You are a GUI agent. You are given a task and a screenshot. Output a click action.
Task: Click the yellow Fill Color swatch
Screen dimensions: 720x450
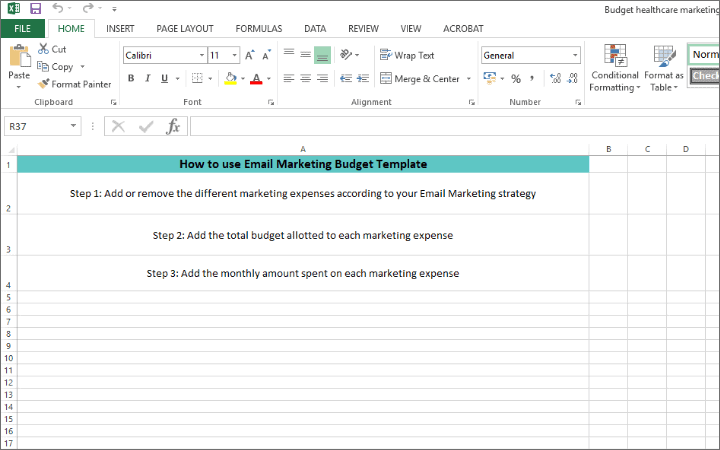[x=230, y=78]
